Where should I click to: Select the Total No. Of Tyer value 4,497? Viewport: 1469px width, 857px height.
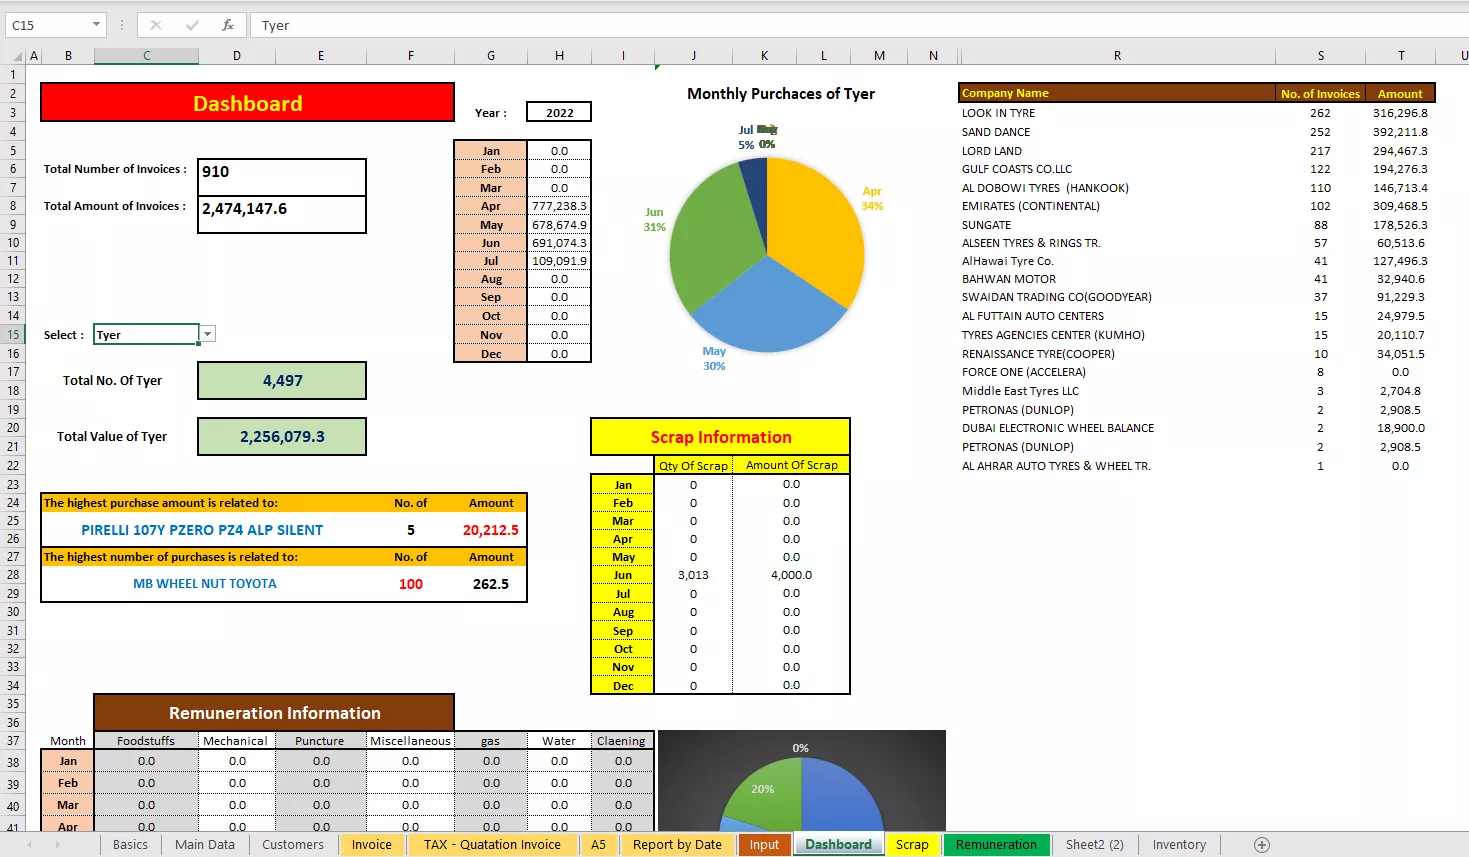[282, 380]
